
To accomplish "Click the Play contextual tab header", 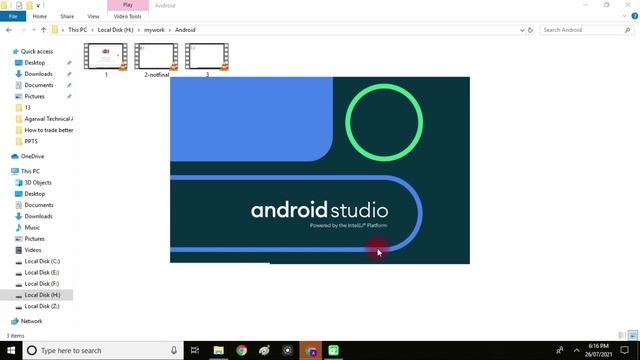I will [x=128, y=5].
